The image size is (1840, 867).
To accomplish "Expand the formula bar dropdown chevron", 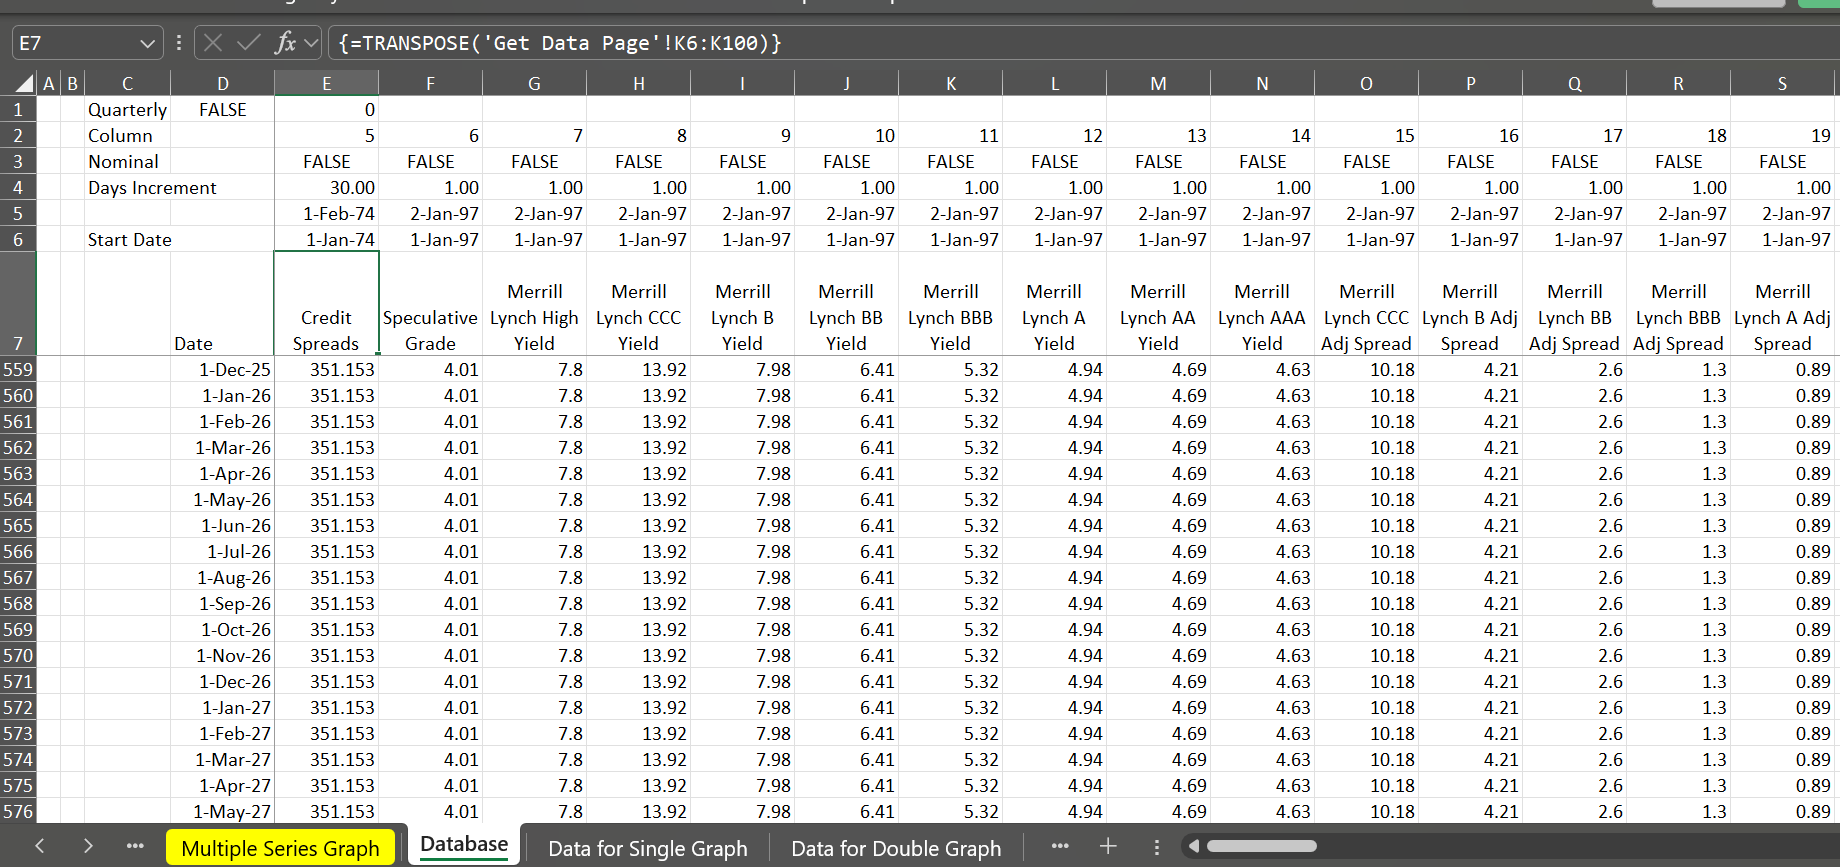I will [310, 43].
